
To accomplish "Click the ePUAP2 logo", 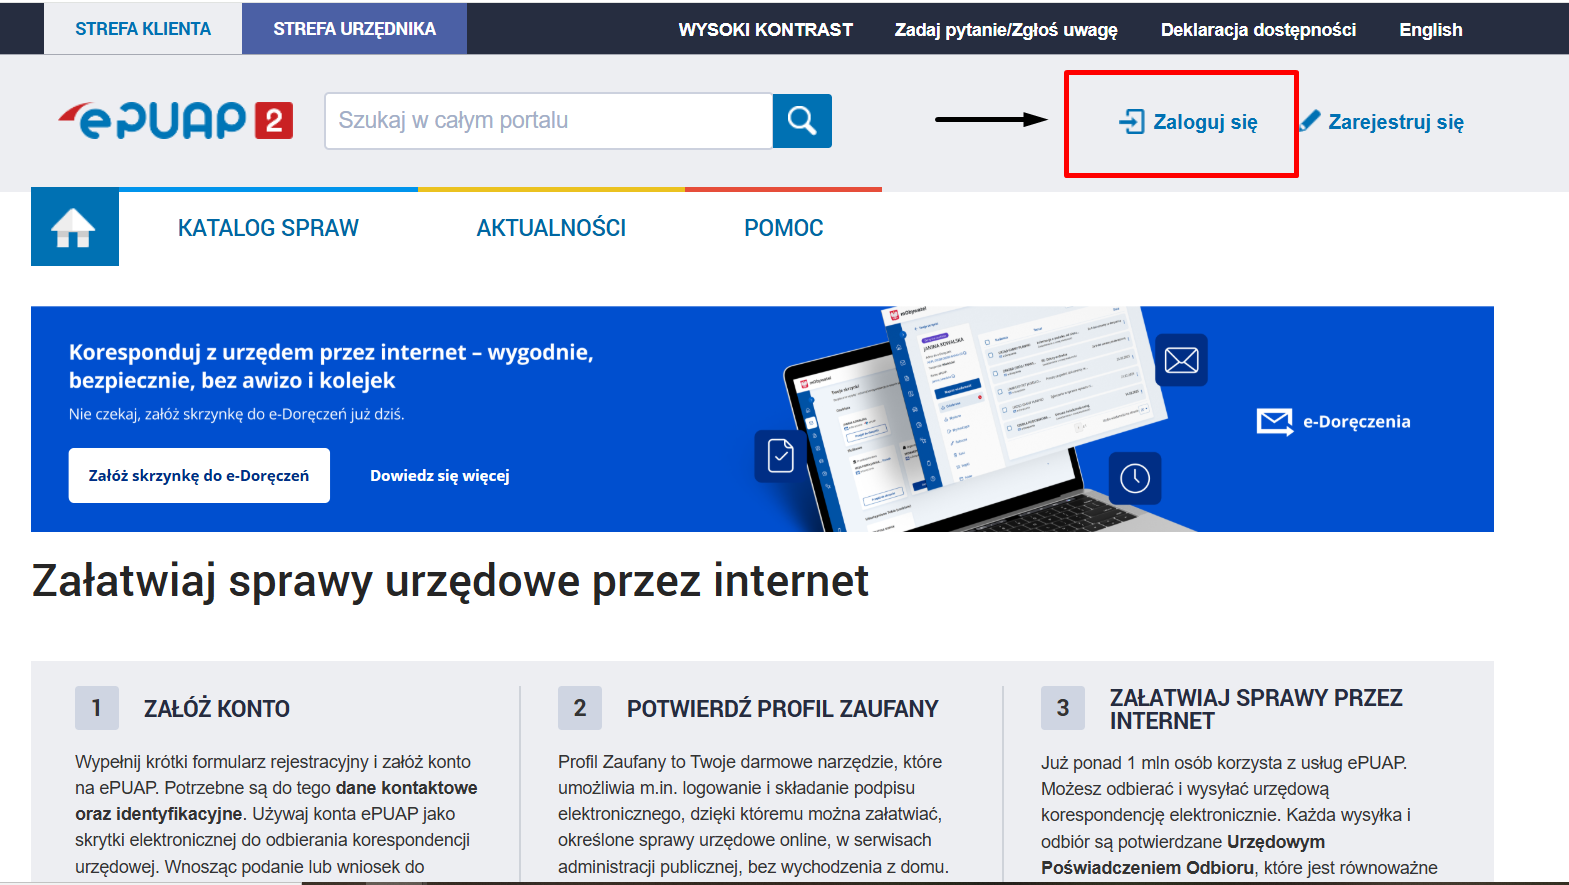I will [x=176, y=121].
